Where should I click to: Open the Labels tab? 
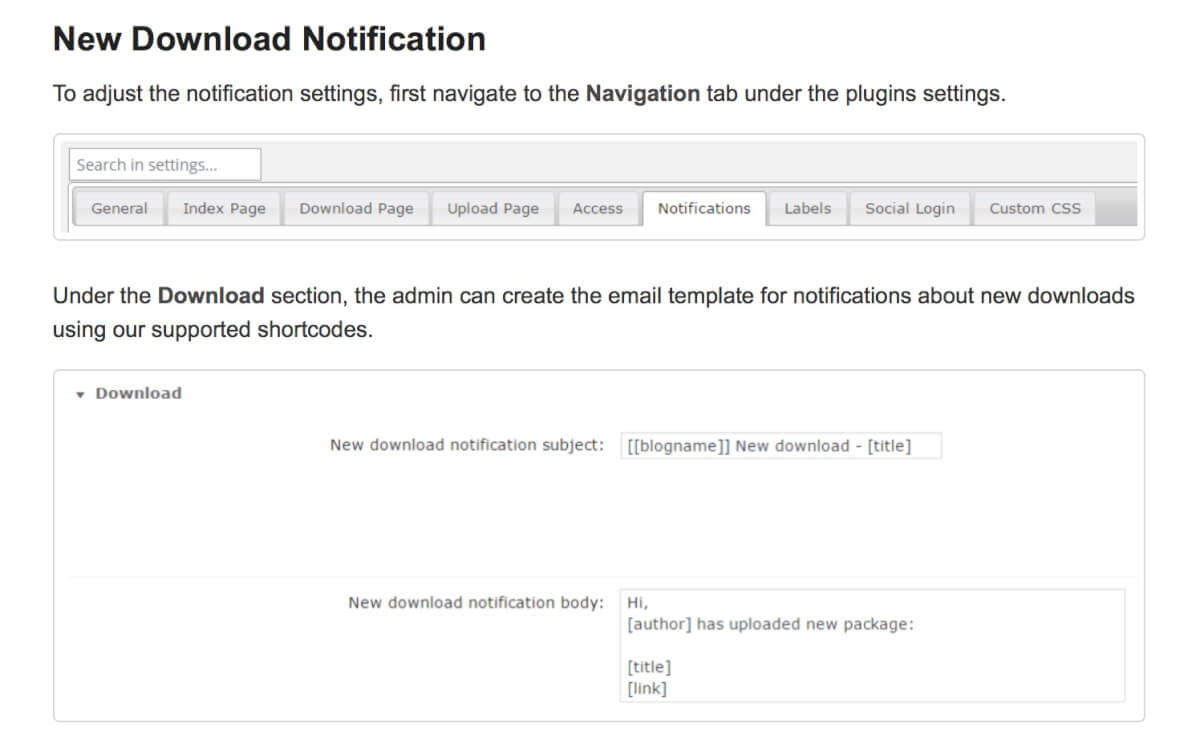click(807, 208)
